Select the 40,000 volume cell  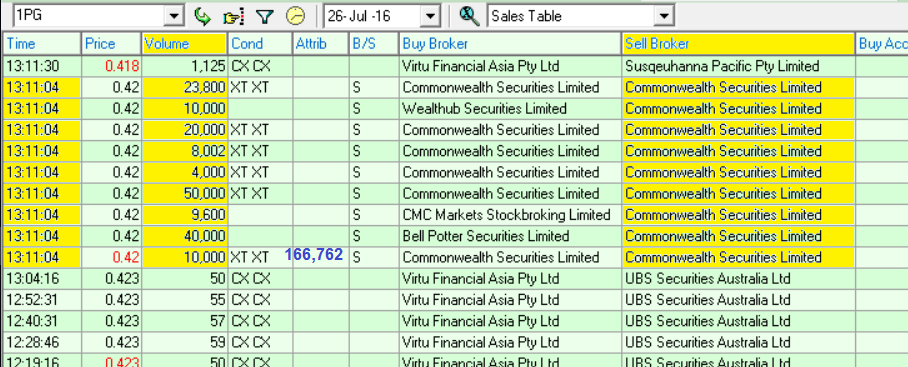[x=184, y=236]
